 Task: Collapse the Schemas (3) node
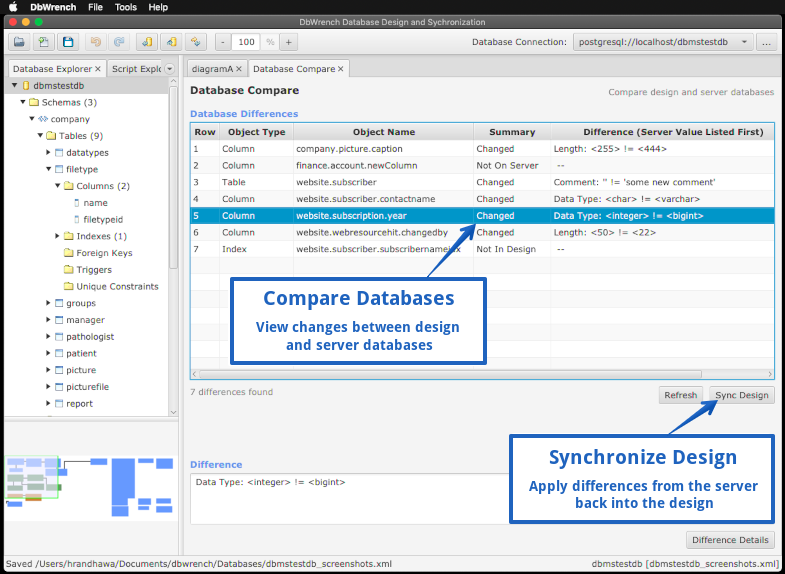pos(23,102)
